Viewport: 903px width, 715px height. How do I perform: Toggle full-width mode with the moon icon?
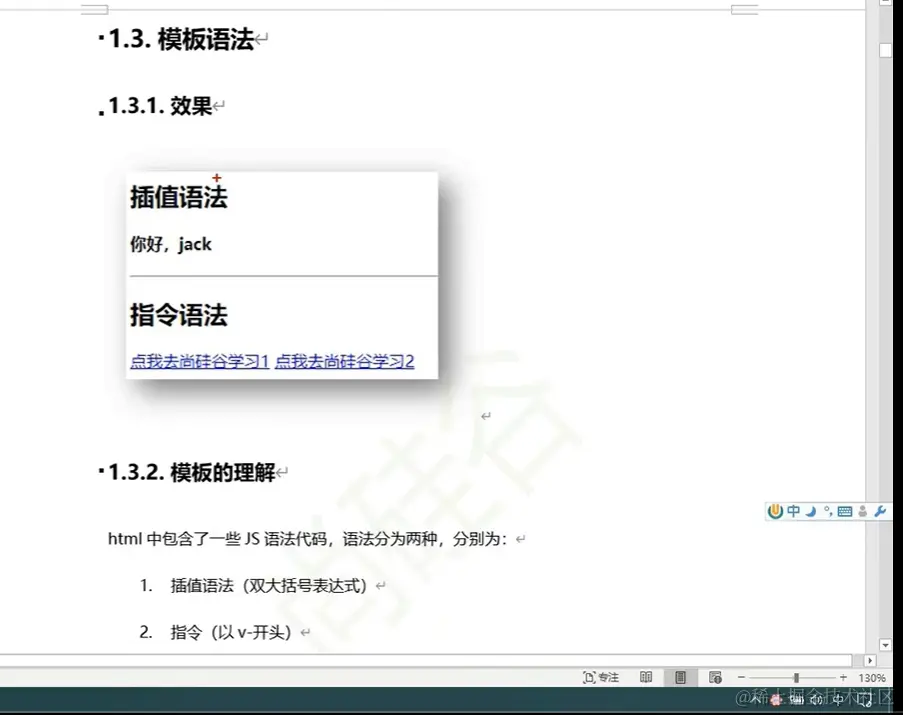[x=810, y=511]
